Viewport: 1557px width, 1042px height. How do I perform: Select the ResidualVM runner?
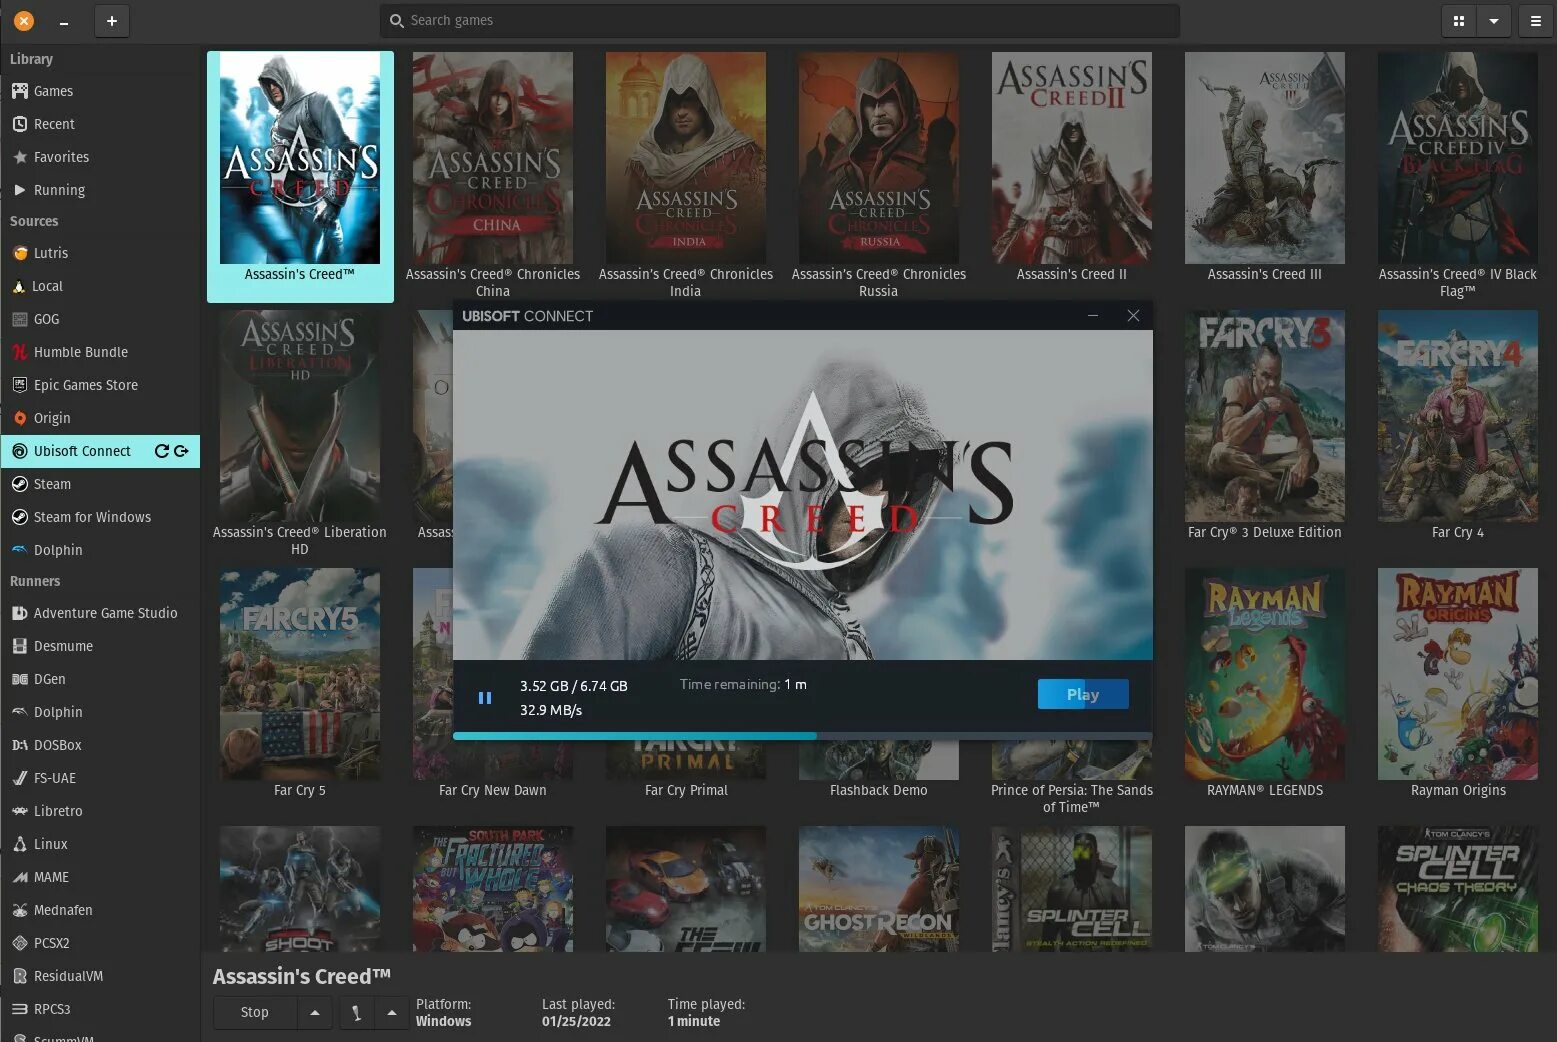click(100, 976)
